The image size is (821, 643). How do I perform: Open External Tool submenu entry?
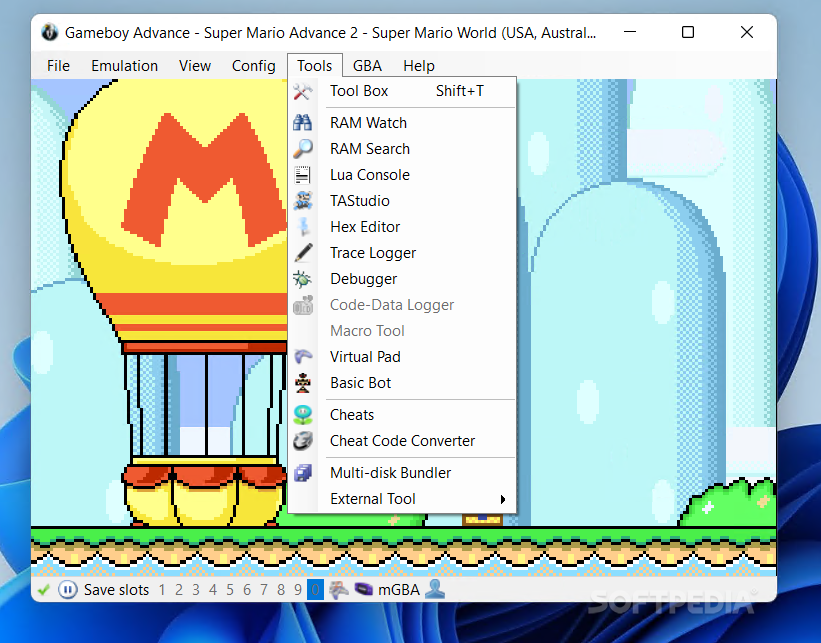pyautogui.click(x=402, y=499)
